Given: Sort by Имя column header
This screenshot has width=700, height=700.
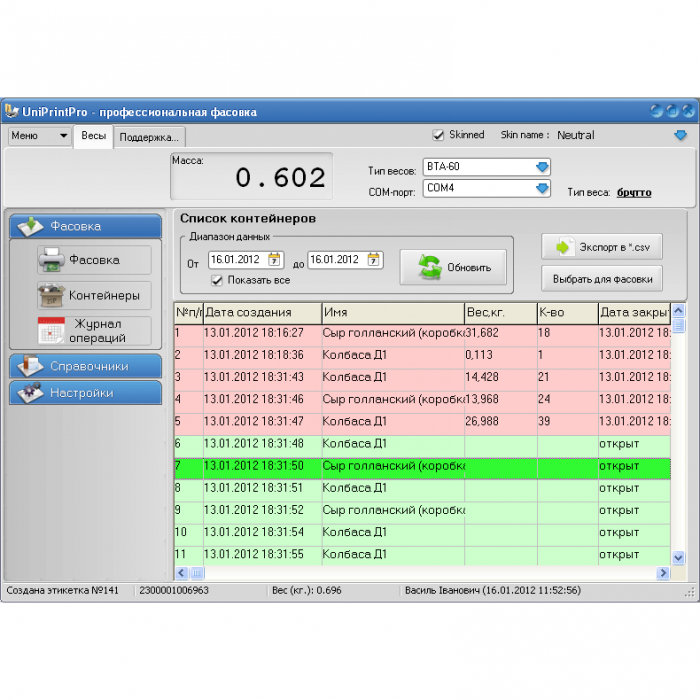Looking at the screenshot, I should click(x=393, y=312).
